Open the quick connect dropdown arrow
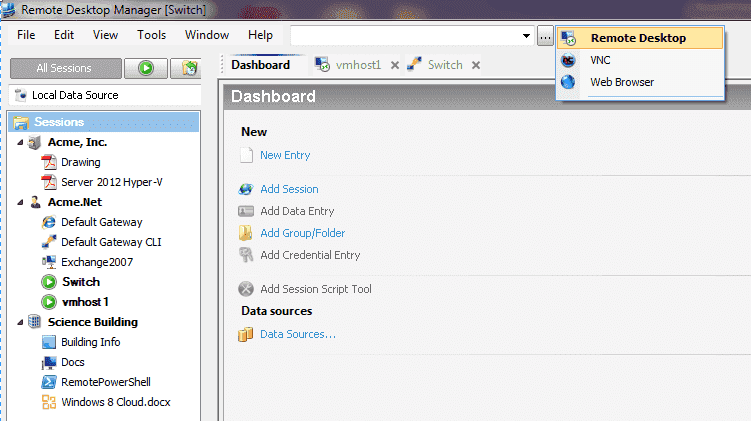Viewport: 751px width, 421px height. pos(526,36)
